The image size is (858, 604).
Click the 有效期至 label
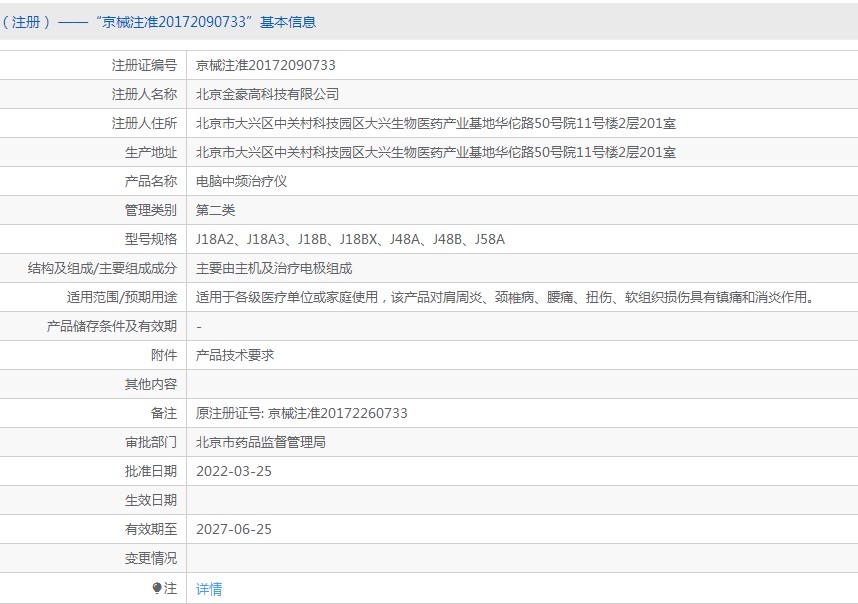click(x=151, y=529)
